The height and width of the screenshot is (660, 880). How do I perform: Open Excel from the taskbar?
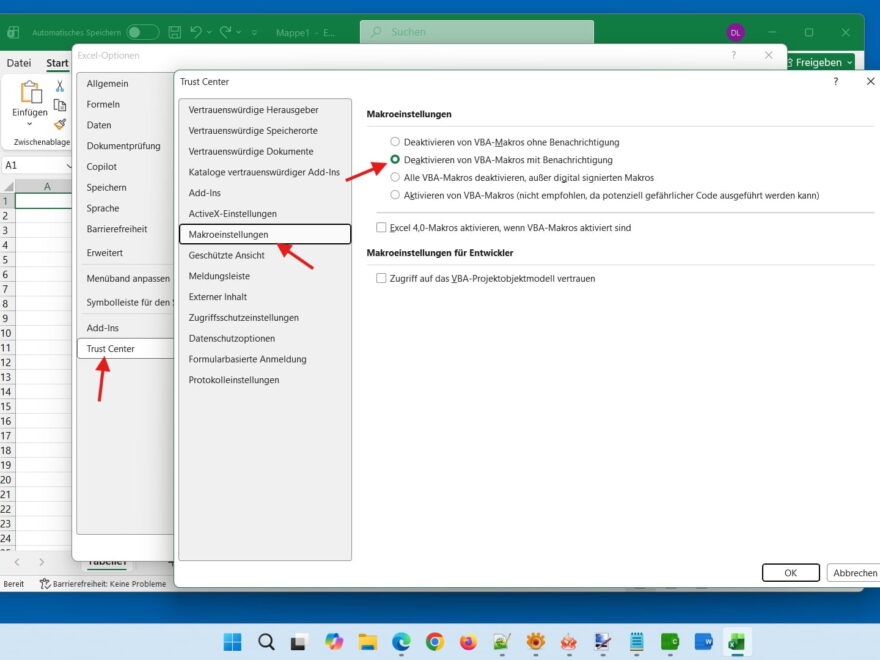click(738, 642)
